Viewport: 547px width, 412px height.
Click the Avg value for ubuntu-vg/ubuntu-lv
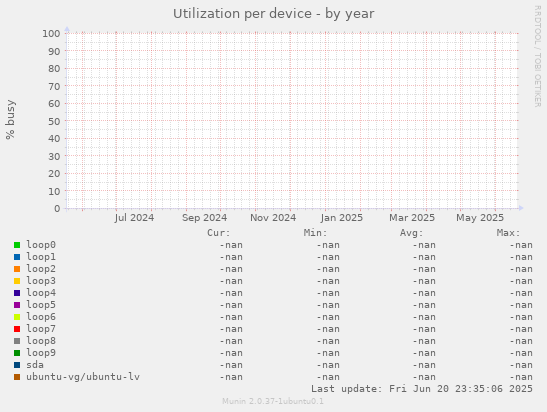(424, 377)
